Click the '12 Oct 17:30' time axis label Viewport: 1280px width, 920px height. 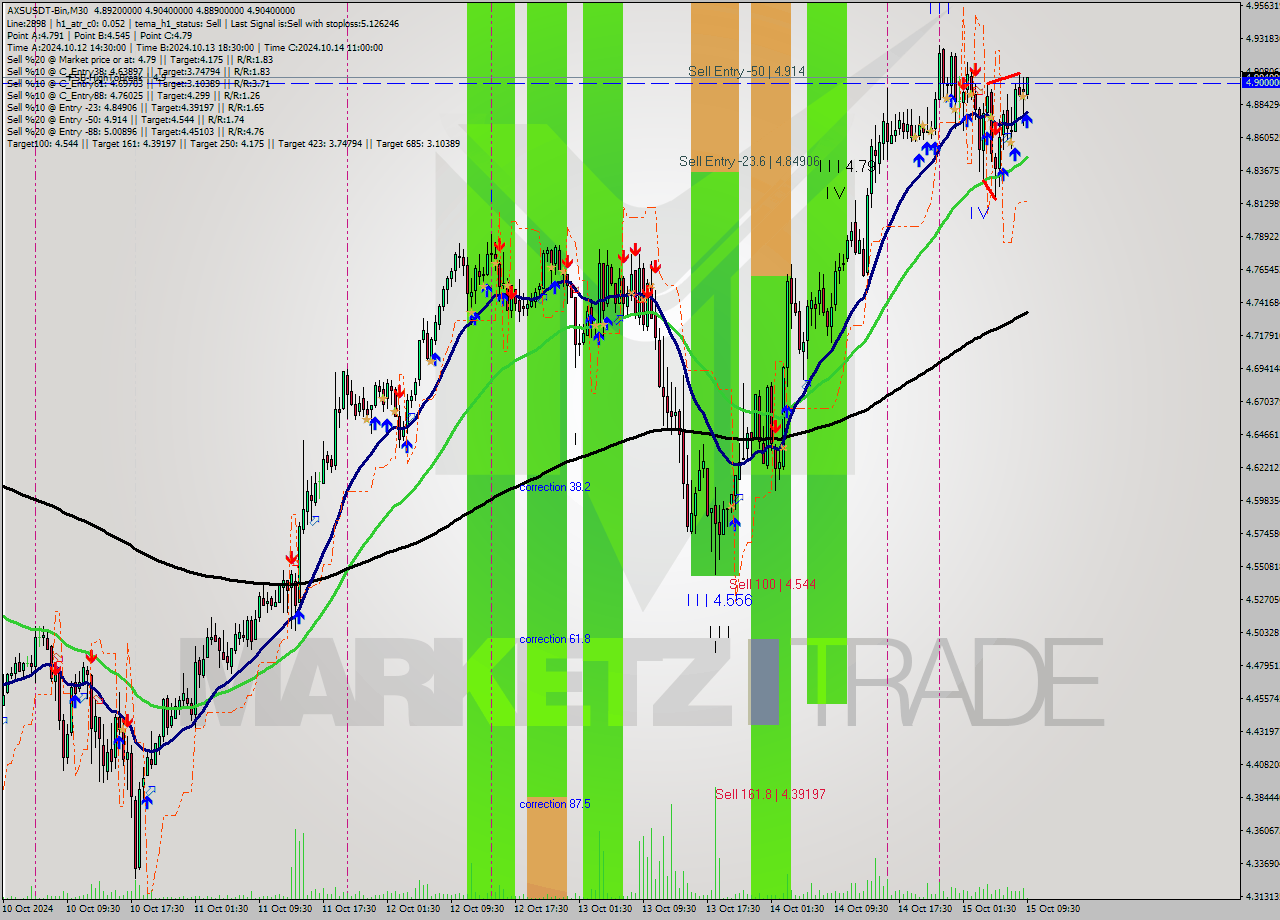(540, 909)
